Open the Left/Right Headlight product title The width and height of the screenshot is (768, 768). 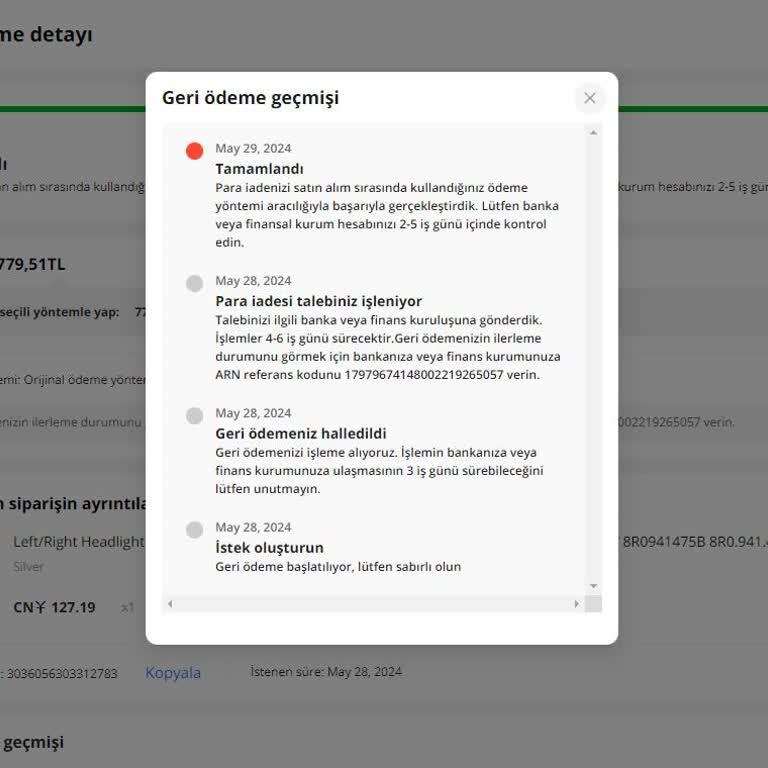78,542
